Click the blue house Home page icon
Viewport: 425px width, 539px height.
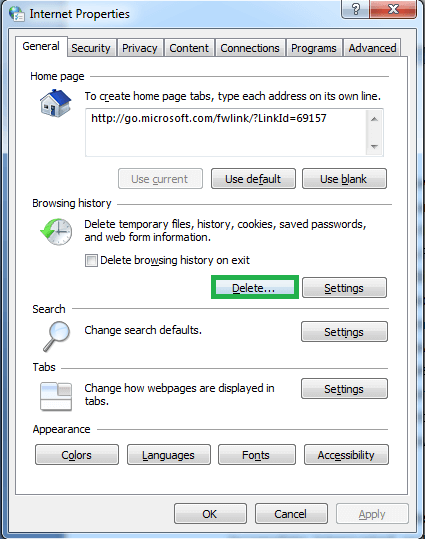[x=55, y=103]
